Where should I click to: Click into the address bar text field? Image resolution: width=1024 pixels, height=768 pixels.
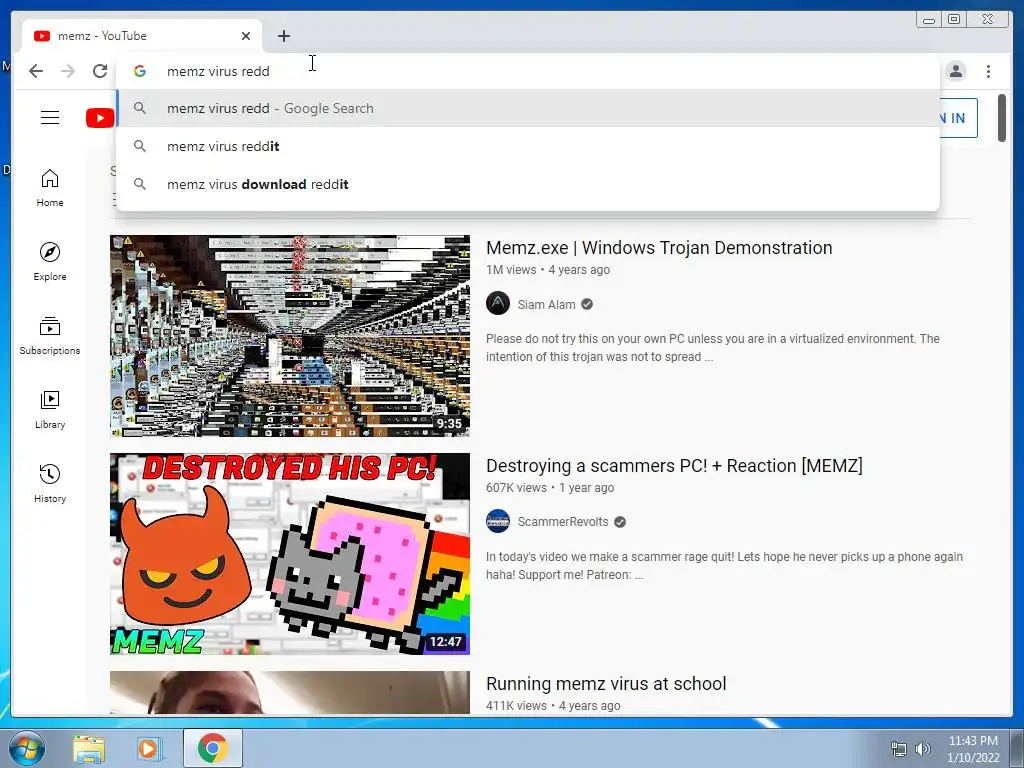tap(528, 71)
